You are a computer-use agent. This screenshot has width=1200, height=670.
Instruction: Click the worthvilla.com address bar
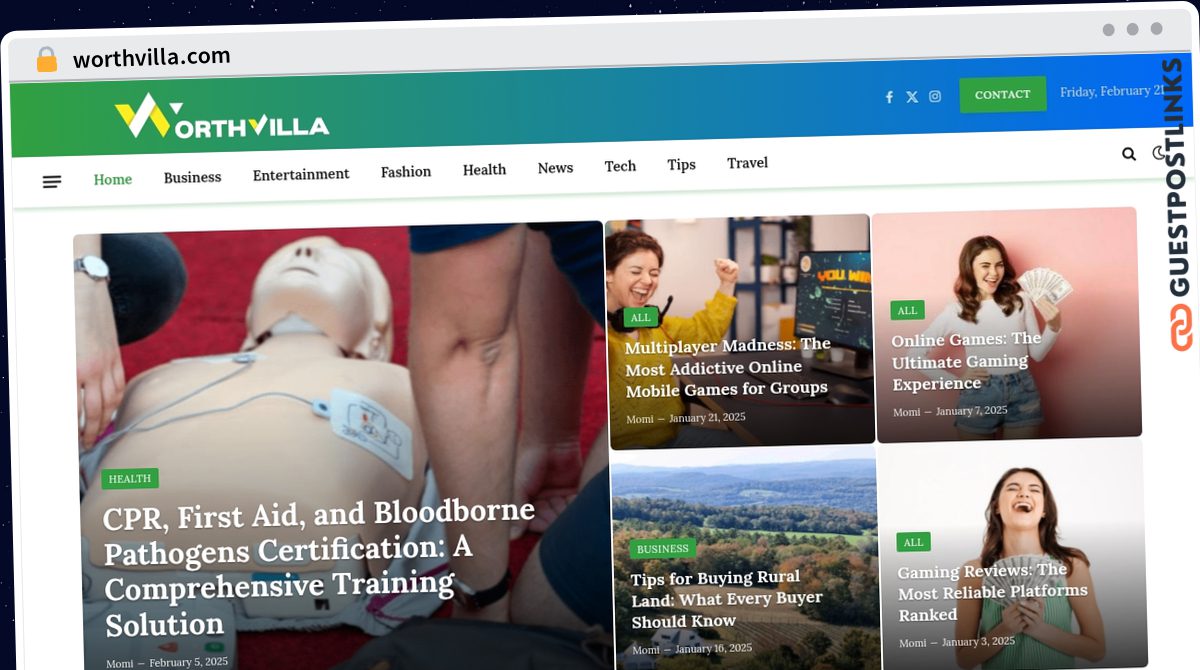click(151, 58)
